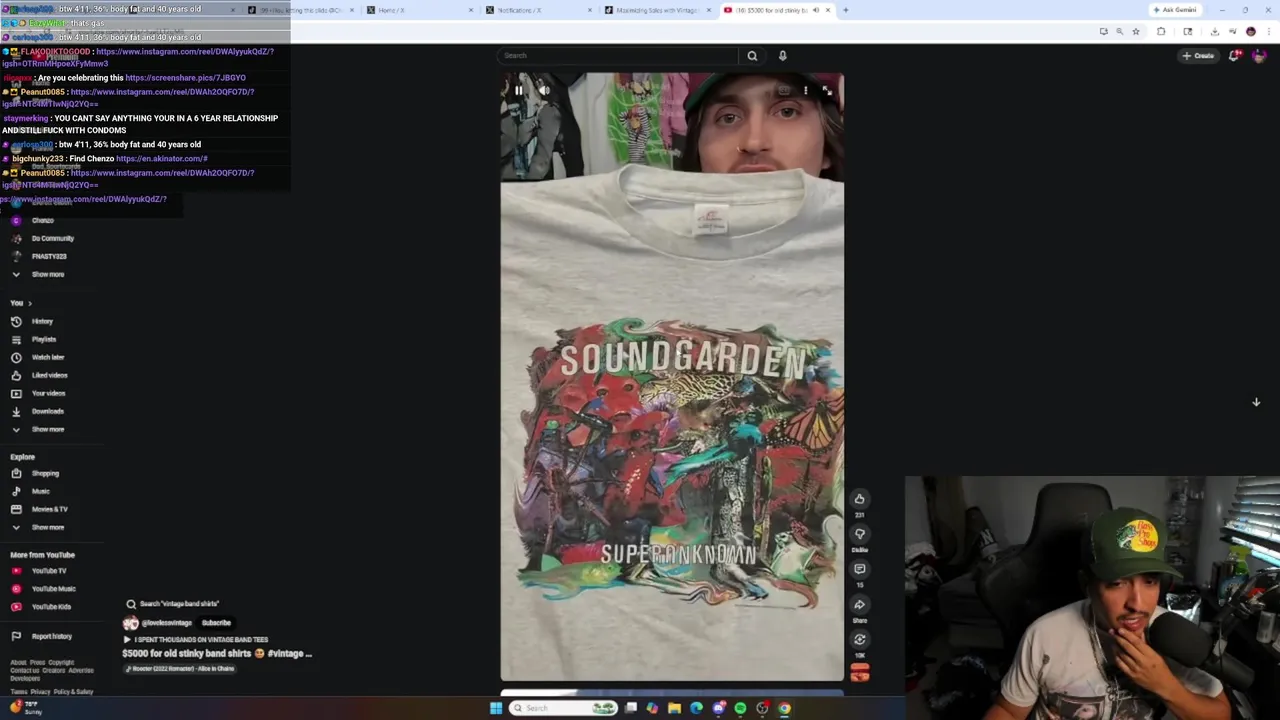Open YouTube notifications bell
The width and height of the screenshot is (1280, 720).
tap(1234, 56)
